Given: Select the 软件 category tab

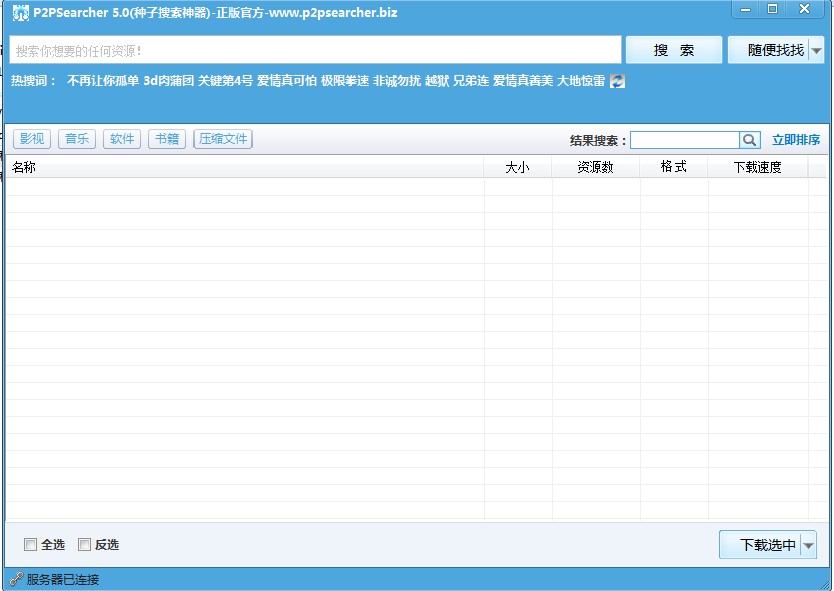Looking at the screenshot, I should pyautogui.click(x=122, y=138).
